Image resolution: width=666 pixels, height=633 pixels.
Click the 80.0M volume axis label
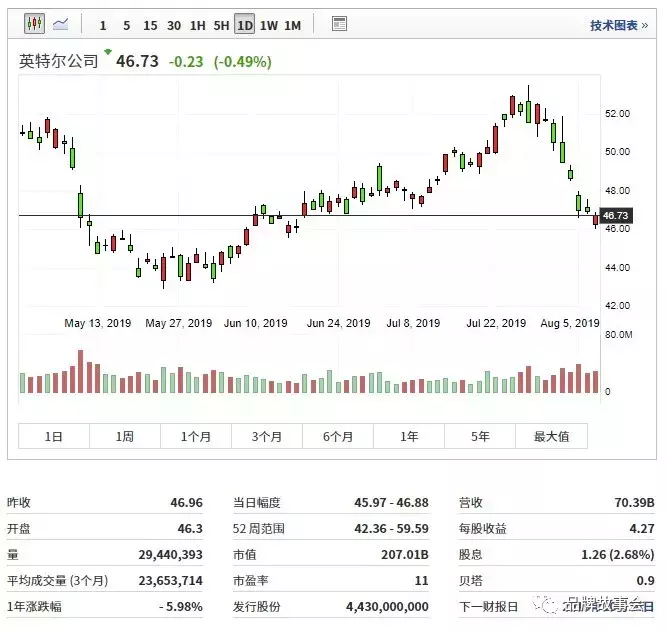pyautogui.click(x=619, y=335)
